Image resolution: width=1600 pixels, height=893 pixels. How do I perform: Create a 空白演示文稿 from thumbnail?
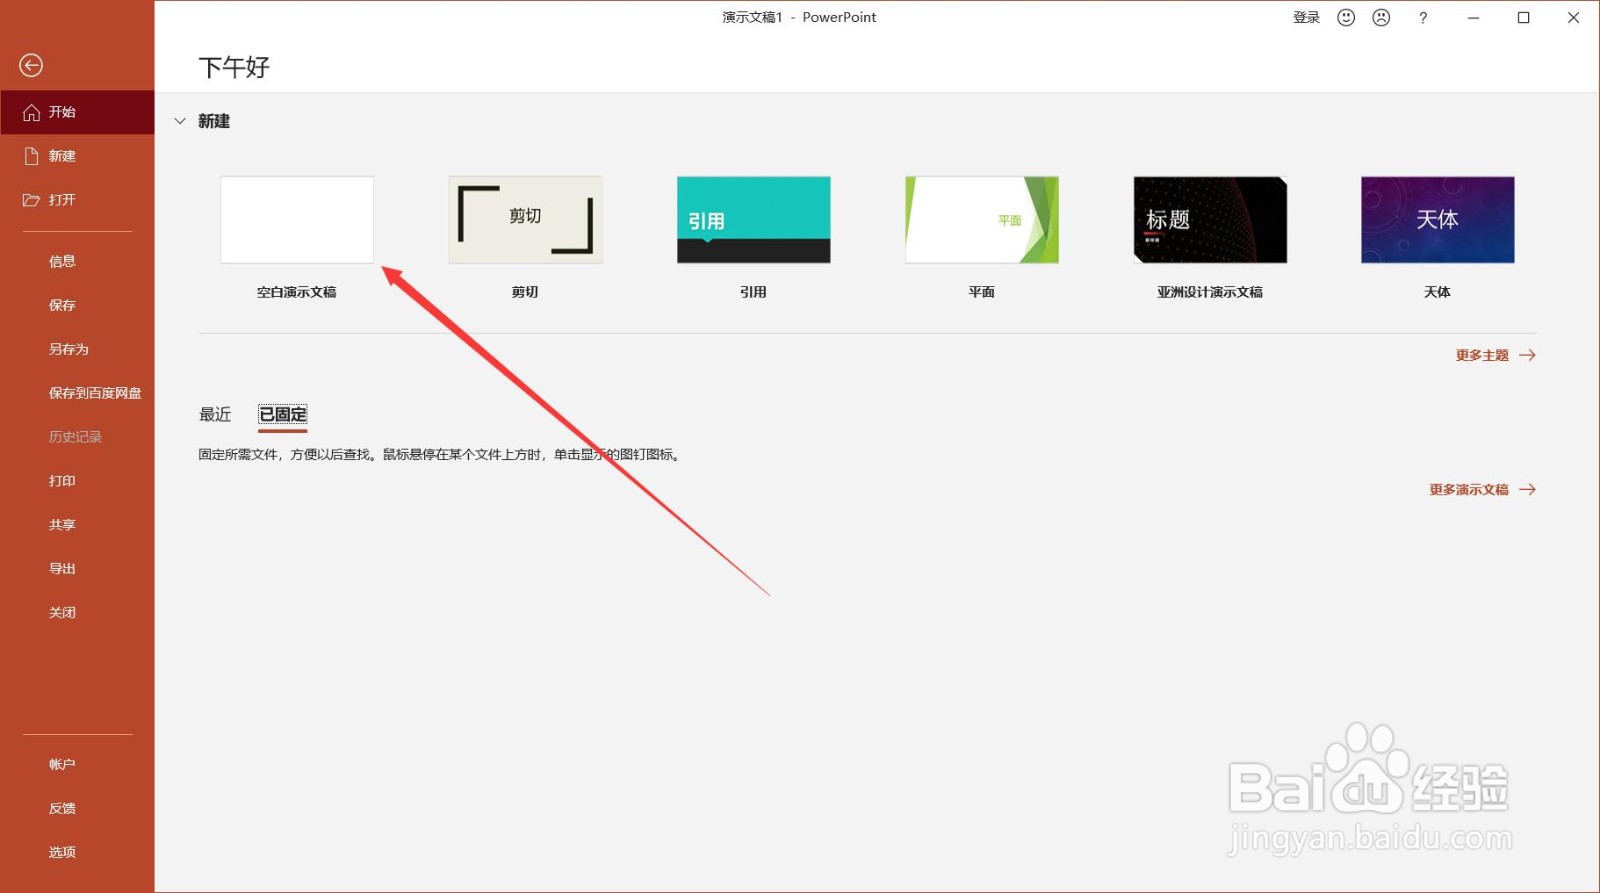click(x=297, y=220)
